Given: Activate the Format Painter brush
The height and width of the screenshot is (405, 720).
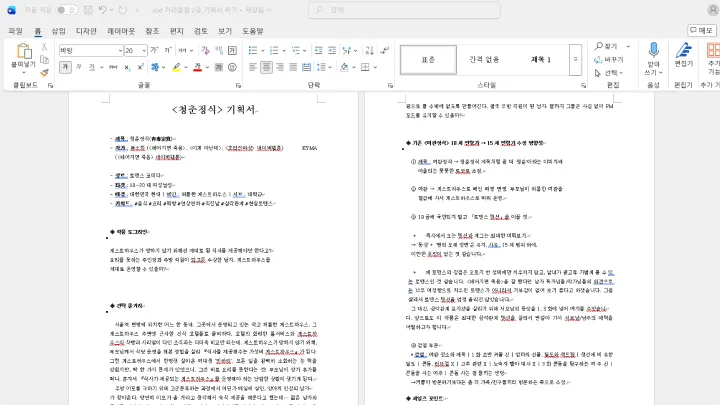Looking at the screenshot, I should [45, 73].
